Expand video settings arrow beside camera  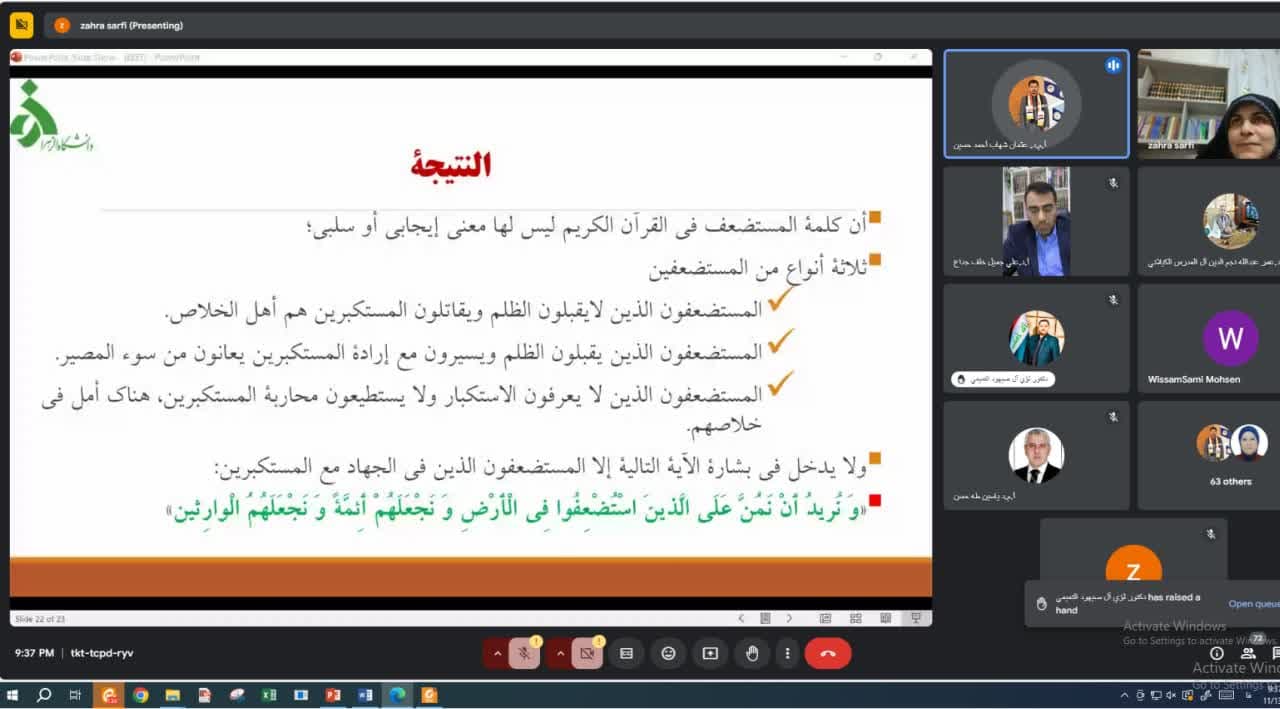(x=561, y=653)
